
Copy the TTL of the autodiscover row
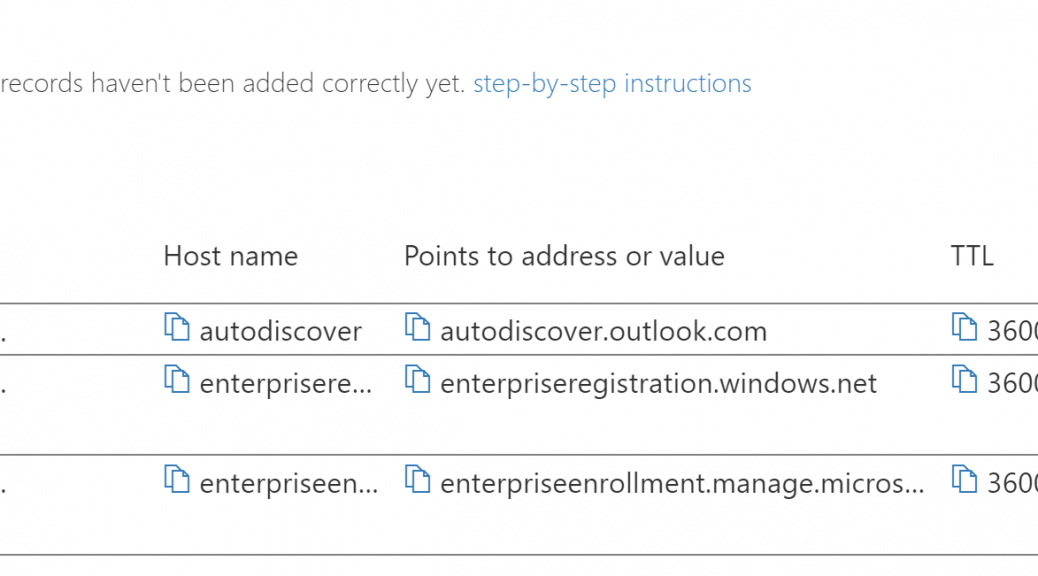click(x=964, y=327)
